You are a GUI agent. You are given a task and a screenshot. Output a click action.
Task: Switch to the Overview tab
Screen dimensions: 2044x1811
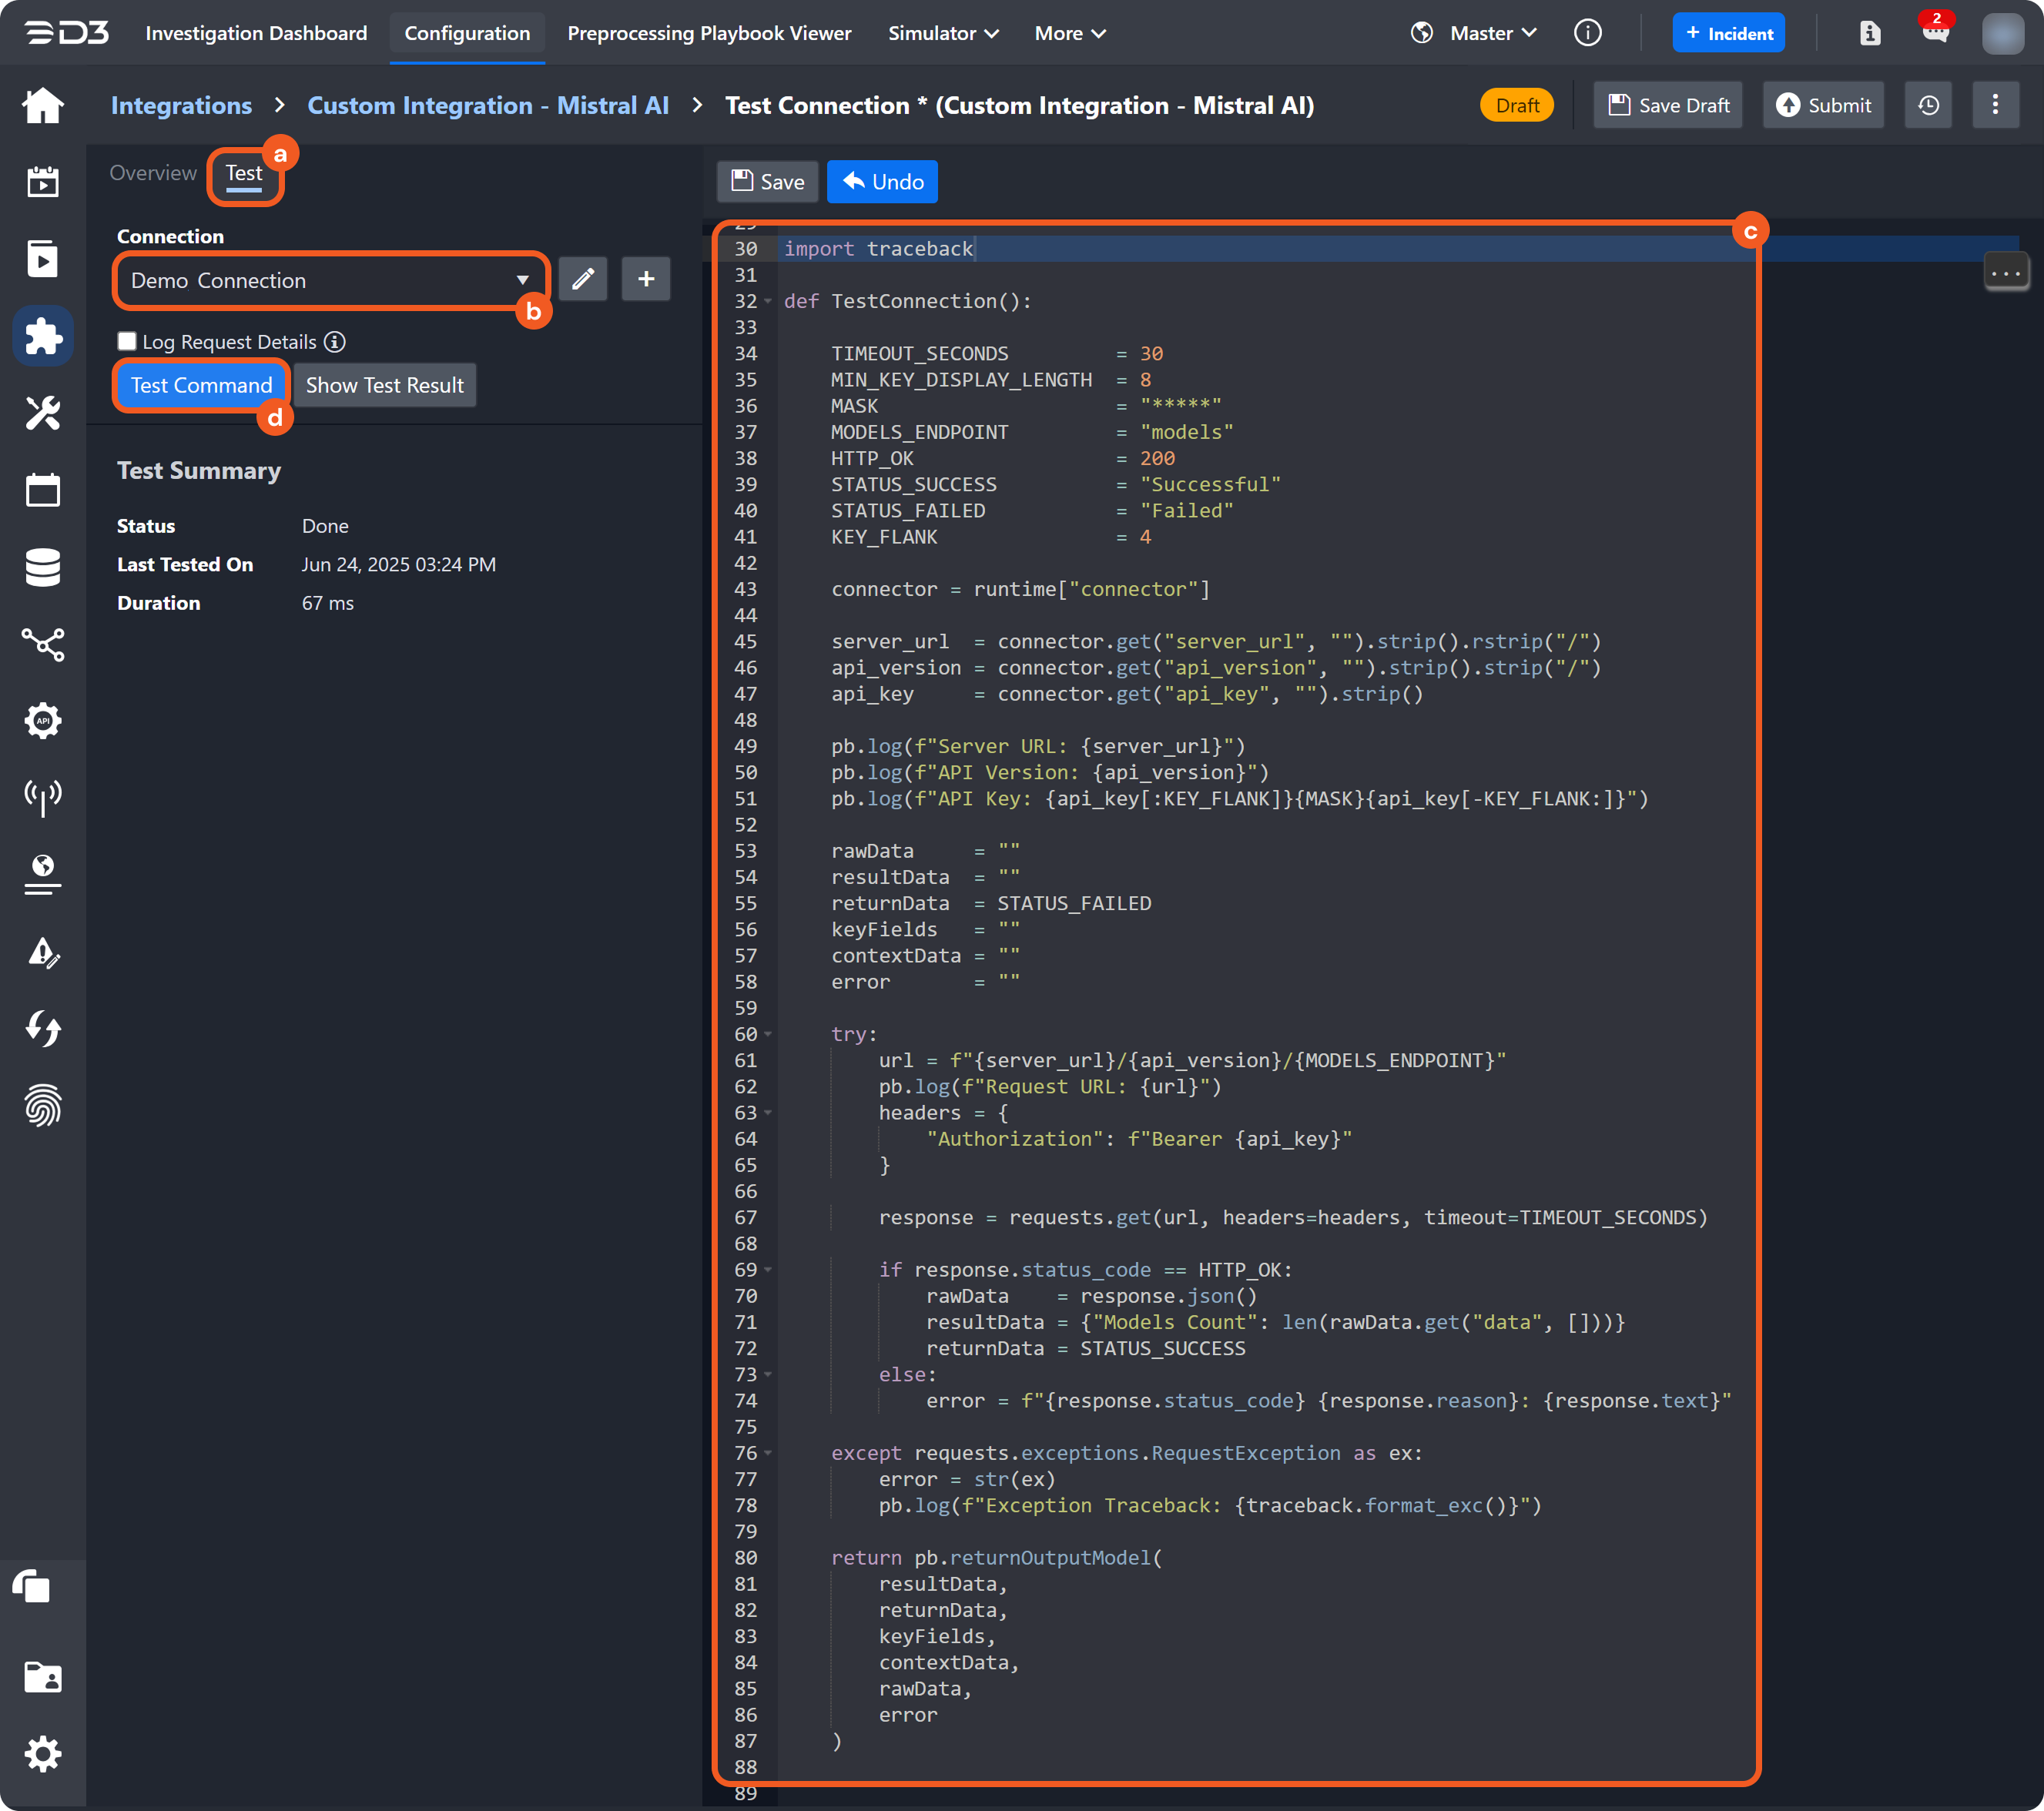coord(153,173)
